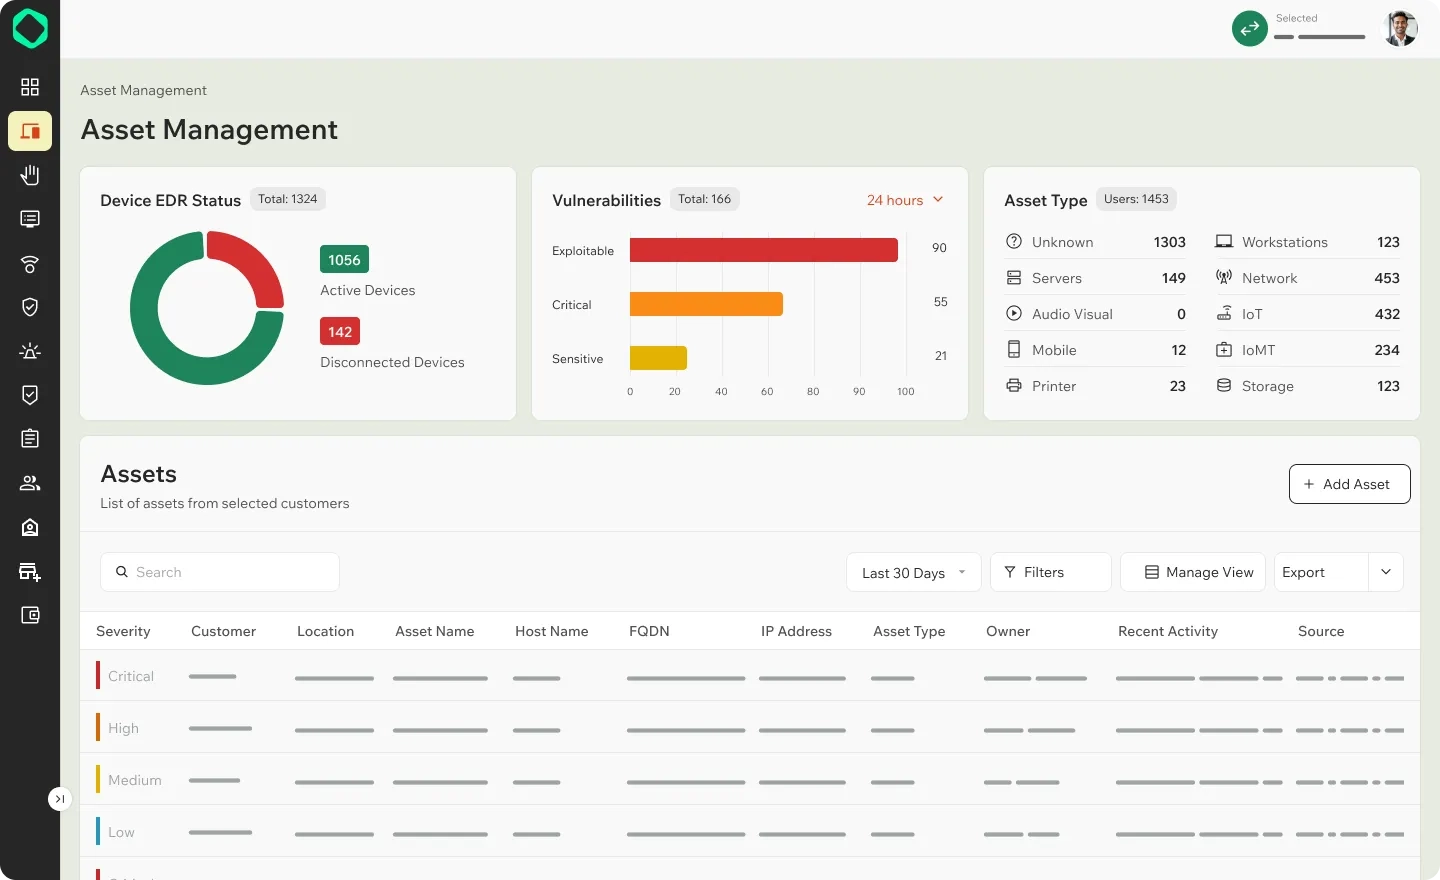Sort by IP Address column header
Screen dimensions: 1440x880
796,631
